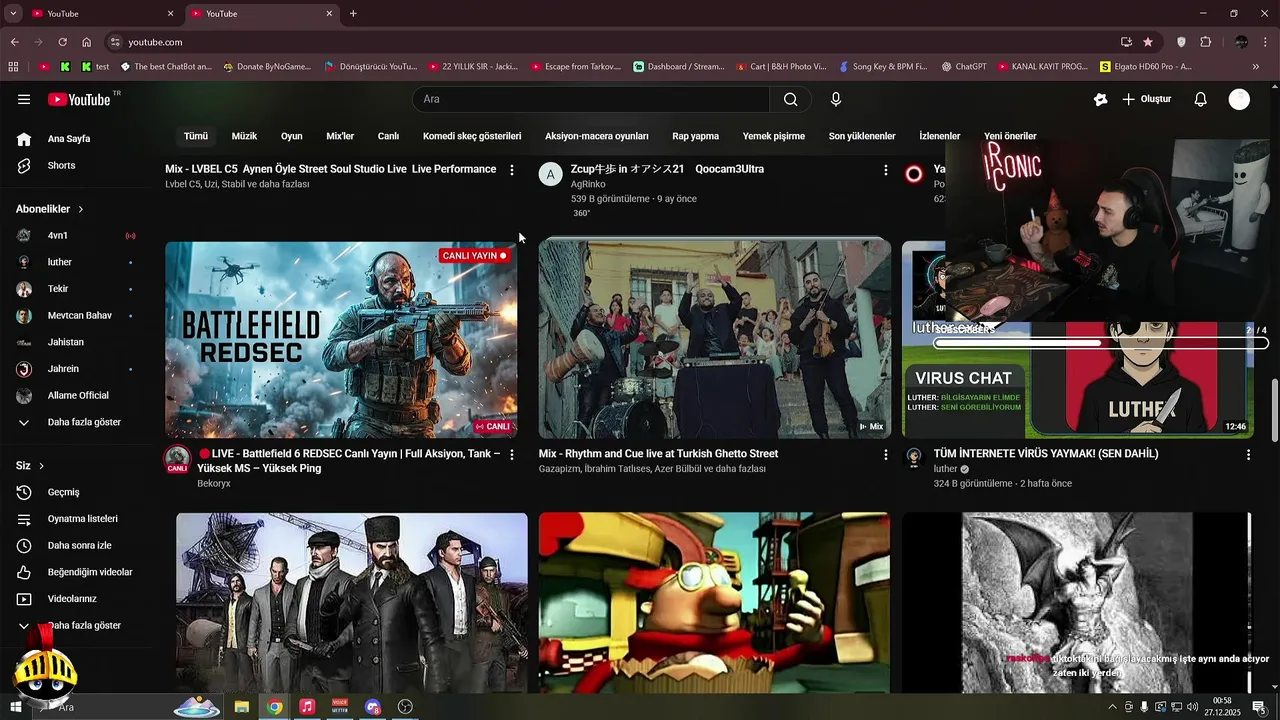
Task: Select the Komedi skeç gösterileri chip
Action: (x=472, y=136)
